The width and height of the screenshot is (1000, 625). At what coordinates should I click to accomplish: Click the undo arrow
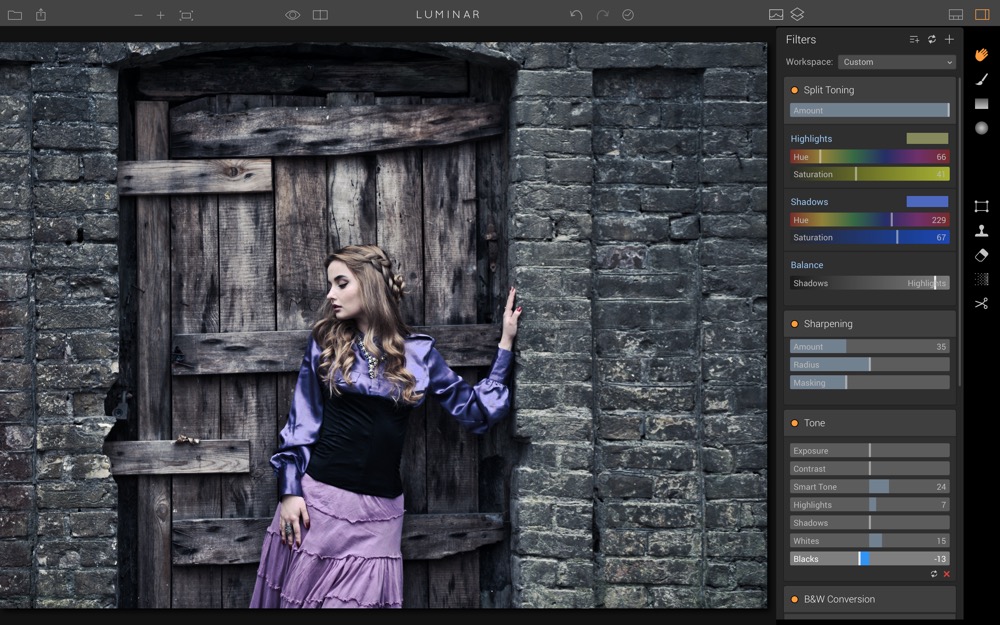coord(576,15)
